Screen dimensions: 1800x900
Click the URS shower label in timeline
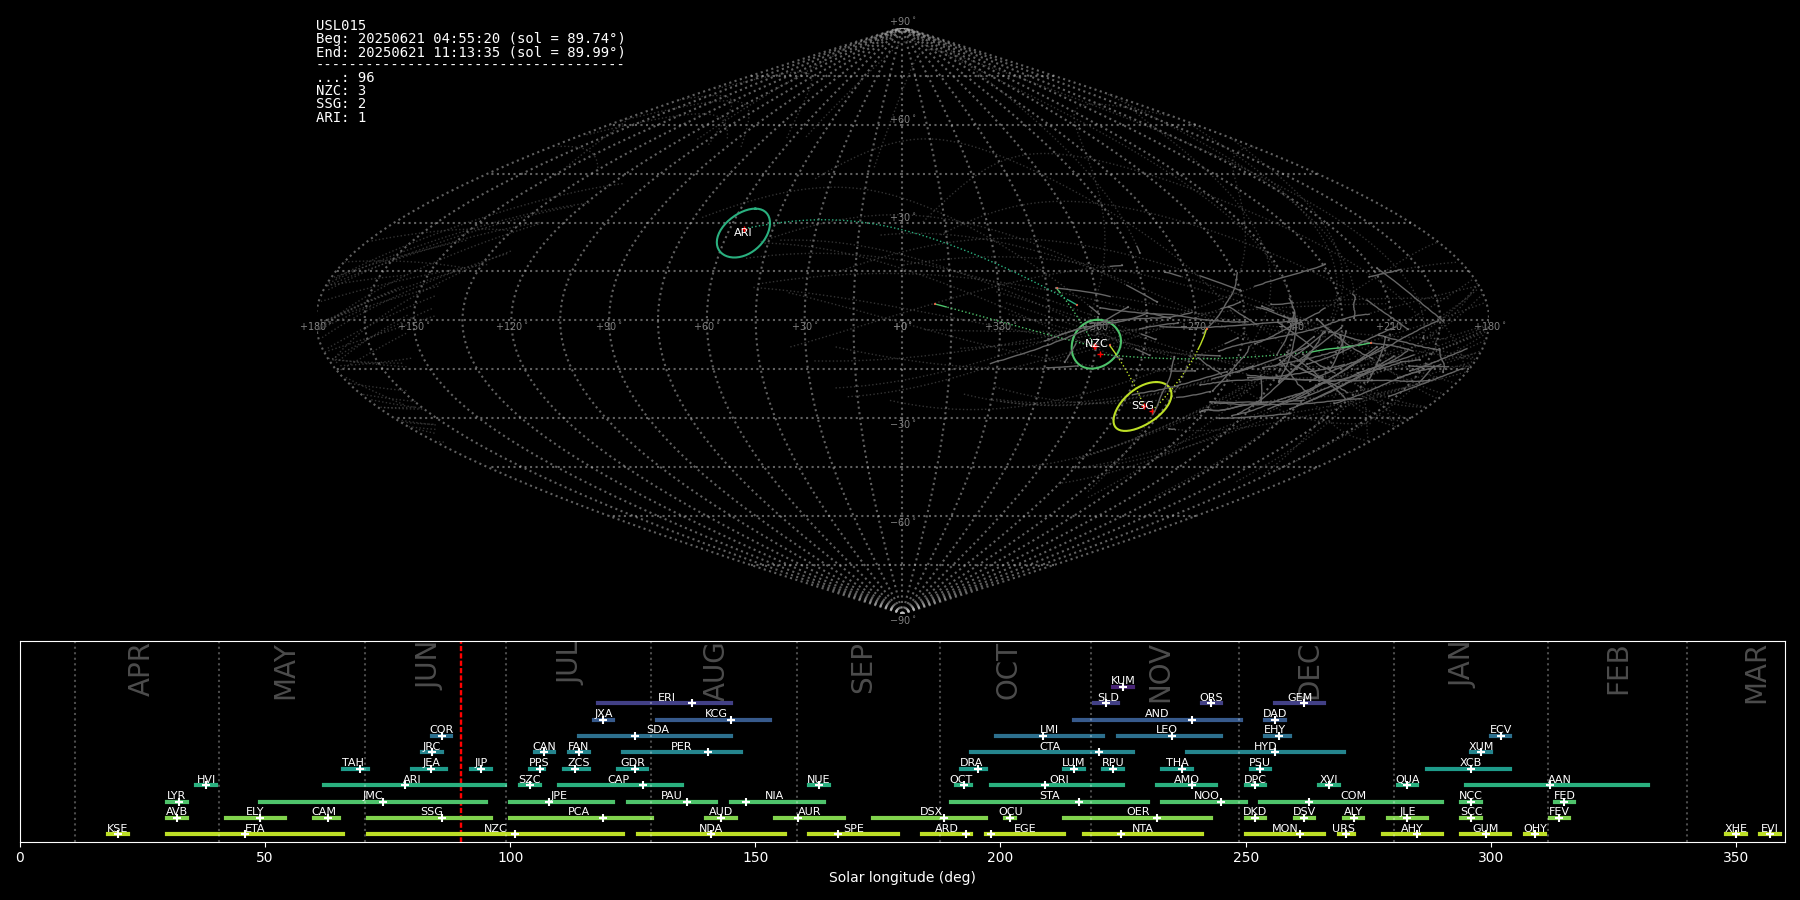1343,829
